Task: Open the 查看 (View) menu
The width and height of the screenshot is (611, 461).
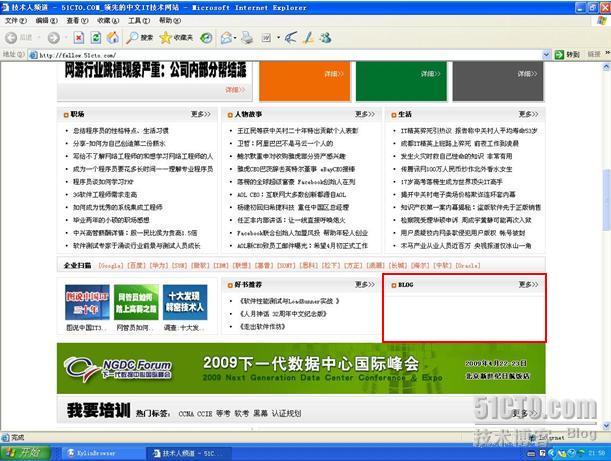Action: tap(77, 20)
